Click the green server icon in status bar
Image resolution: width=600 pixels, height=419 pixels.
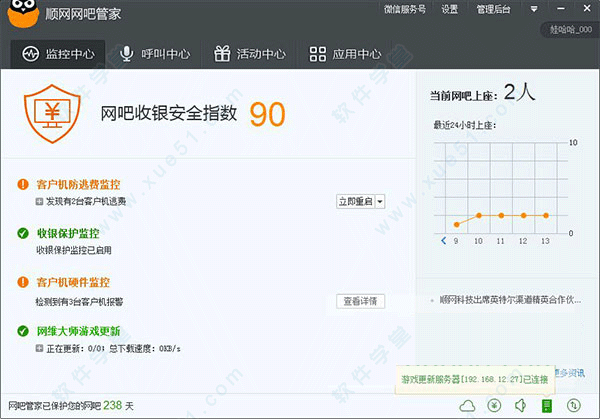[x=547, y=406]
